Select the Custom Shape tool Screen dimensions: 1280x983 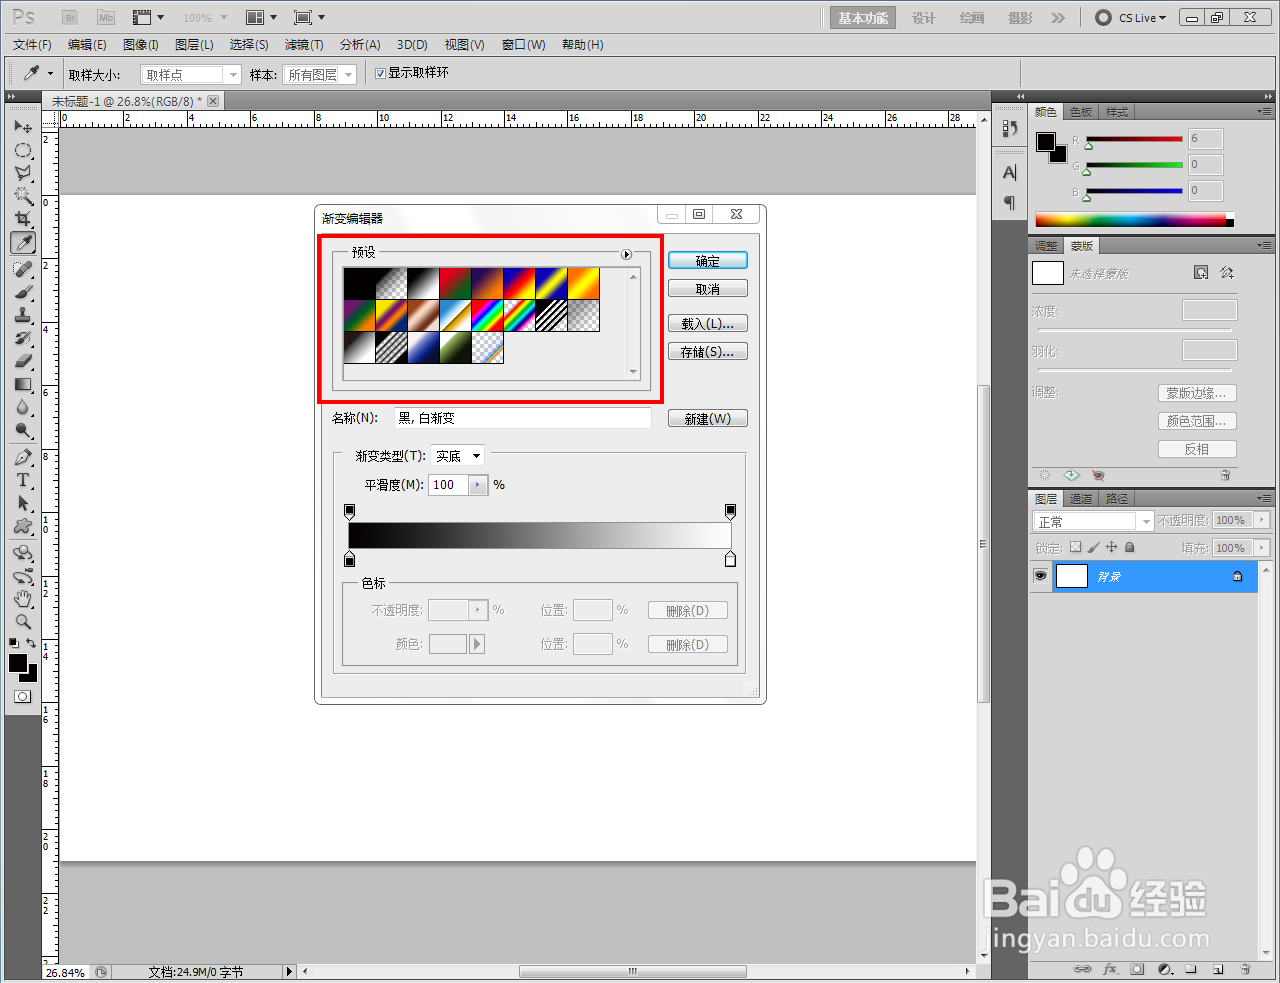[23, 526]
